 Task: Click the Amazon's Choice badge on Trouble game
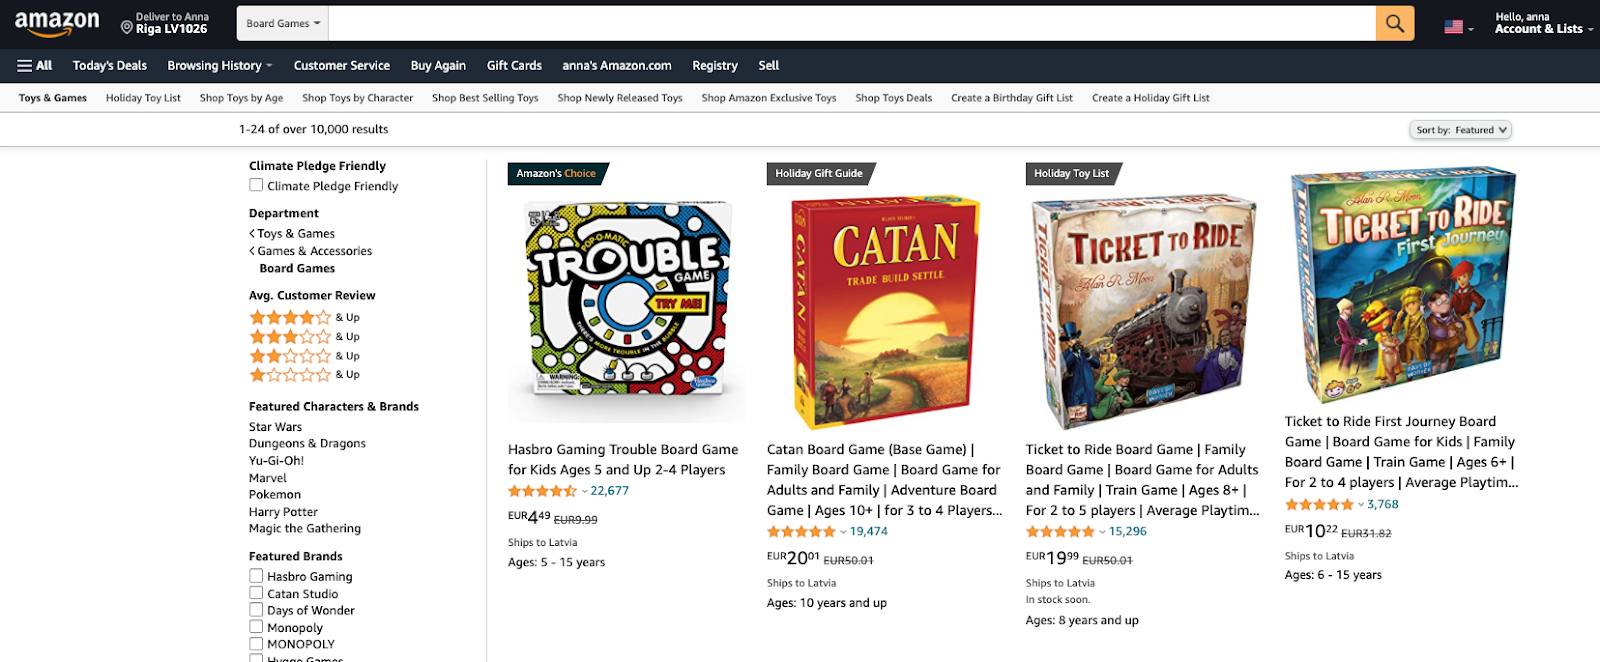tap(554, 173)
